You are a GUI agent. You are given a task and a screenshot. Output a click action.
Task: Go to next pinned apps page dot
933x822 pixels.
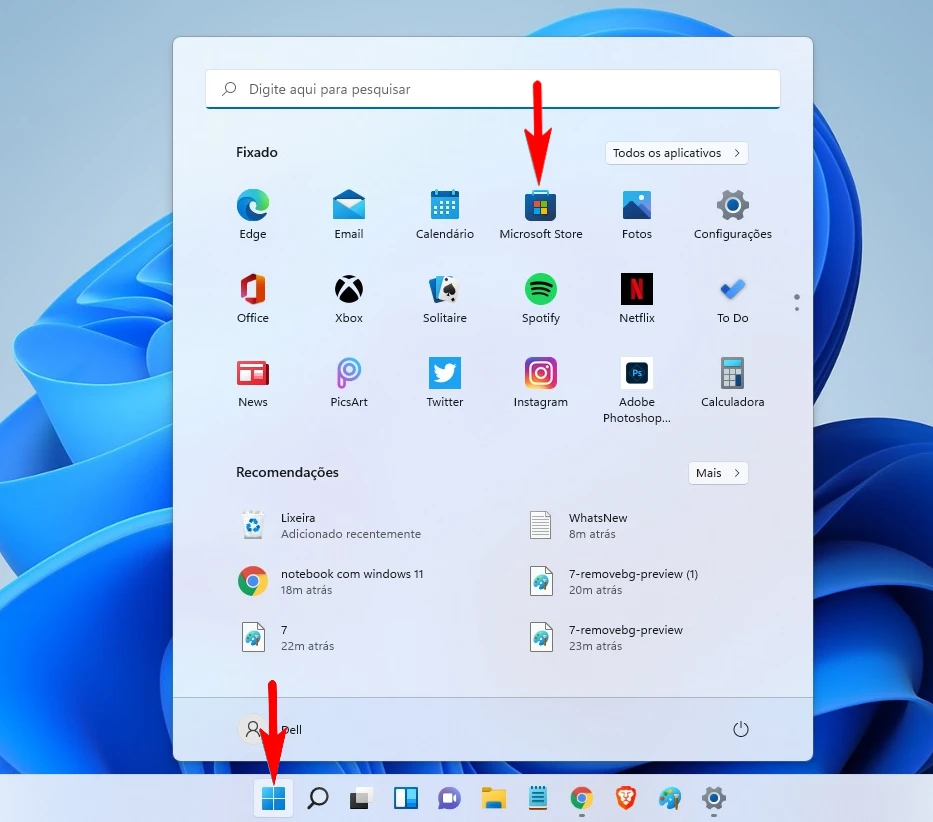coord(797,309)
